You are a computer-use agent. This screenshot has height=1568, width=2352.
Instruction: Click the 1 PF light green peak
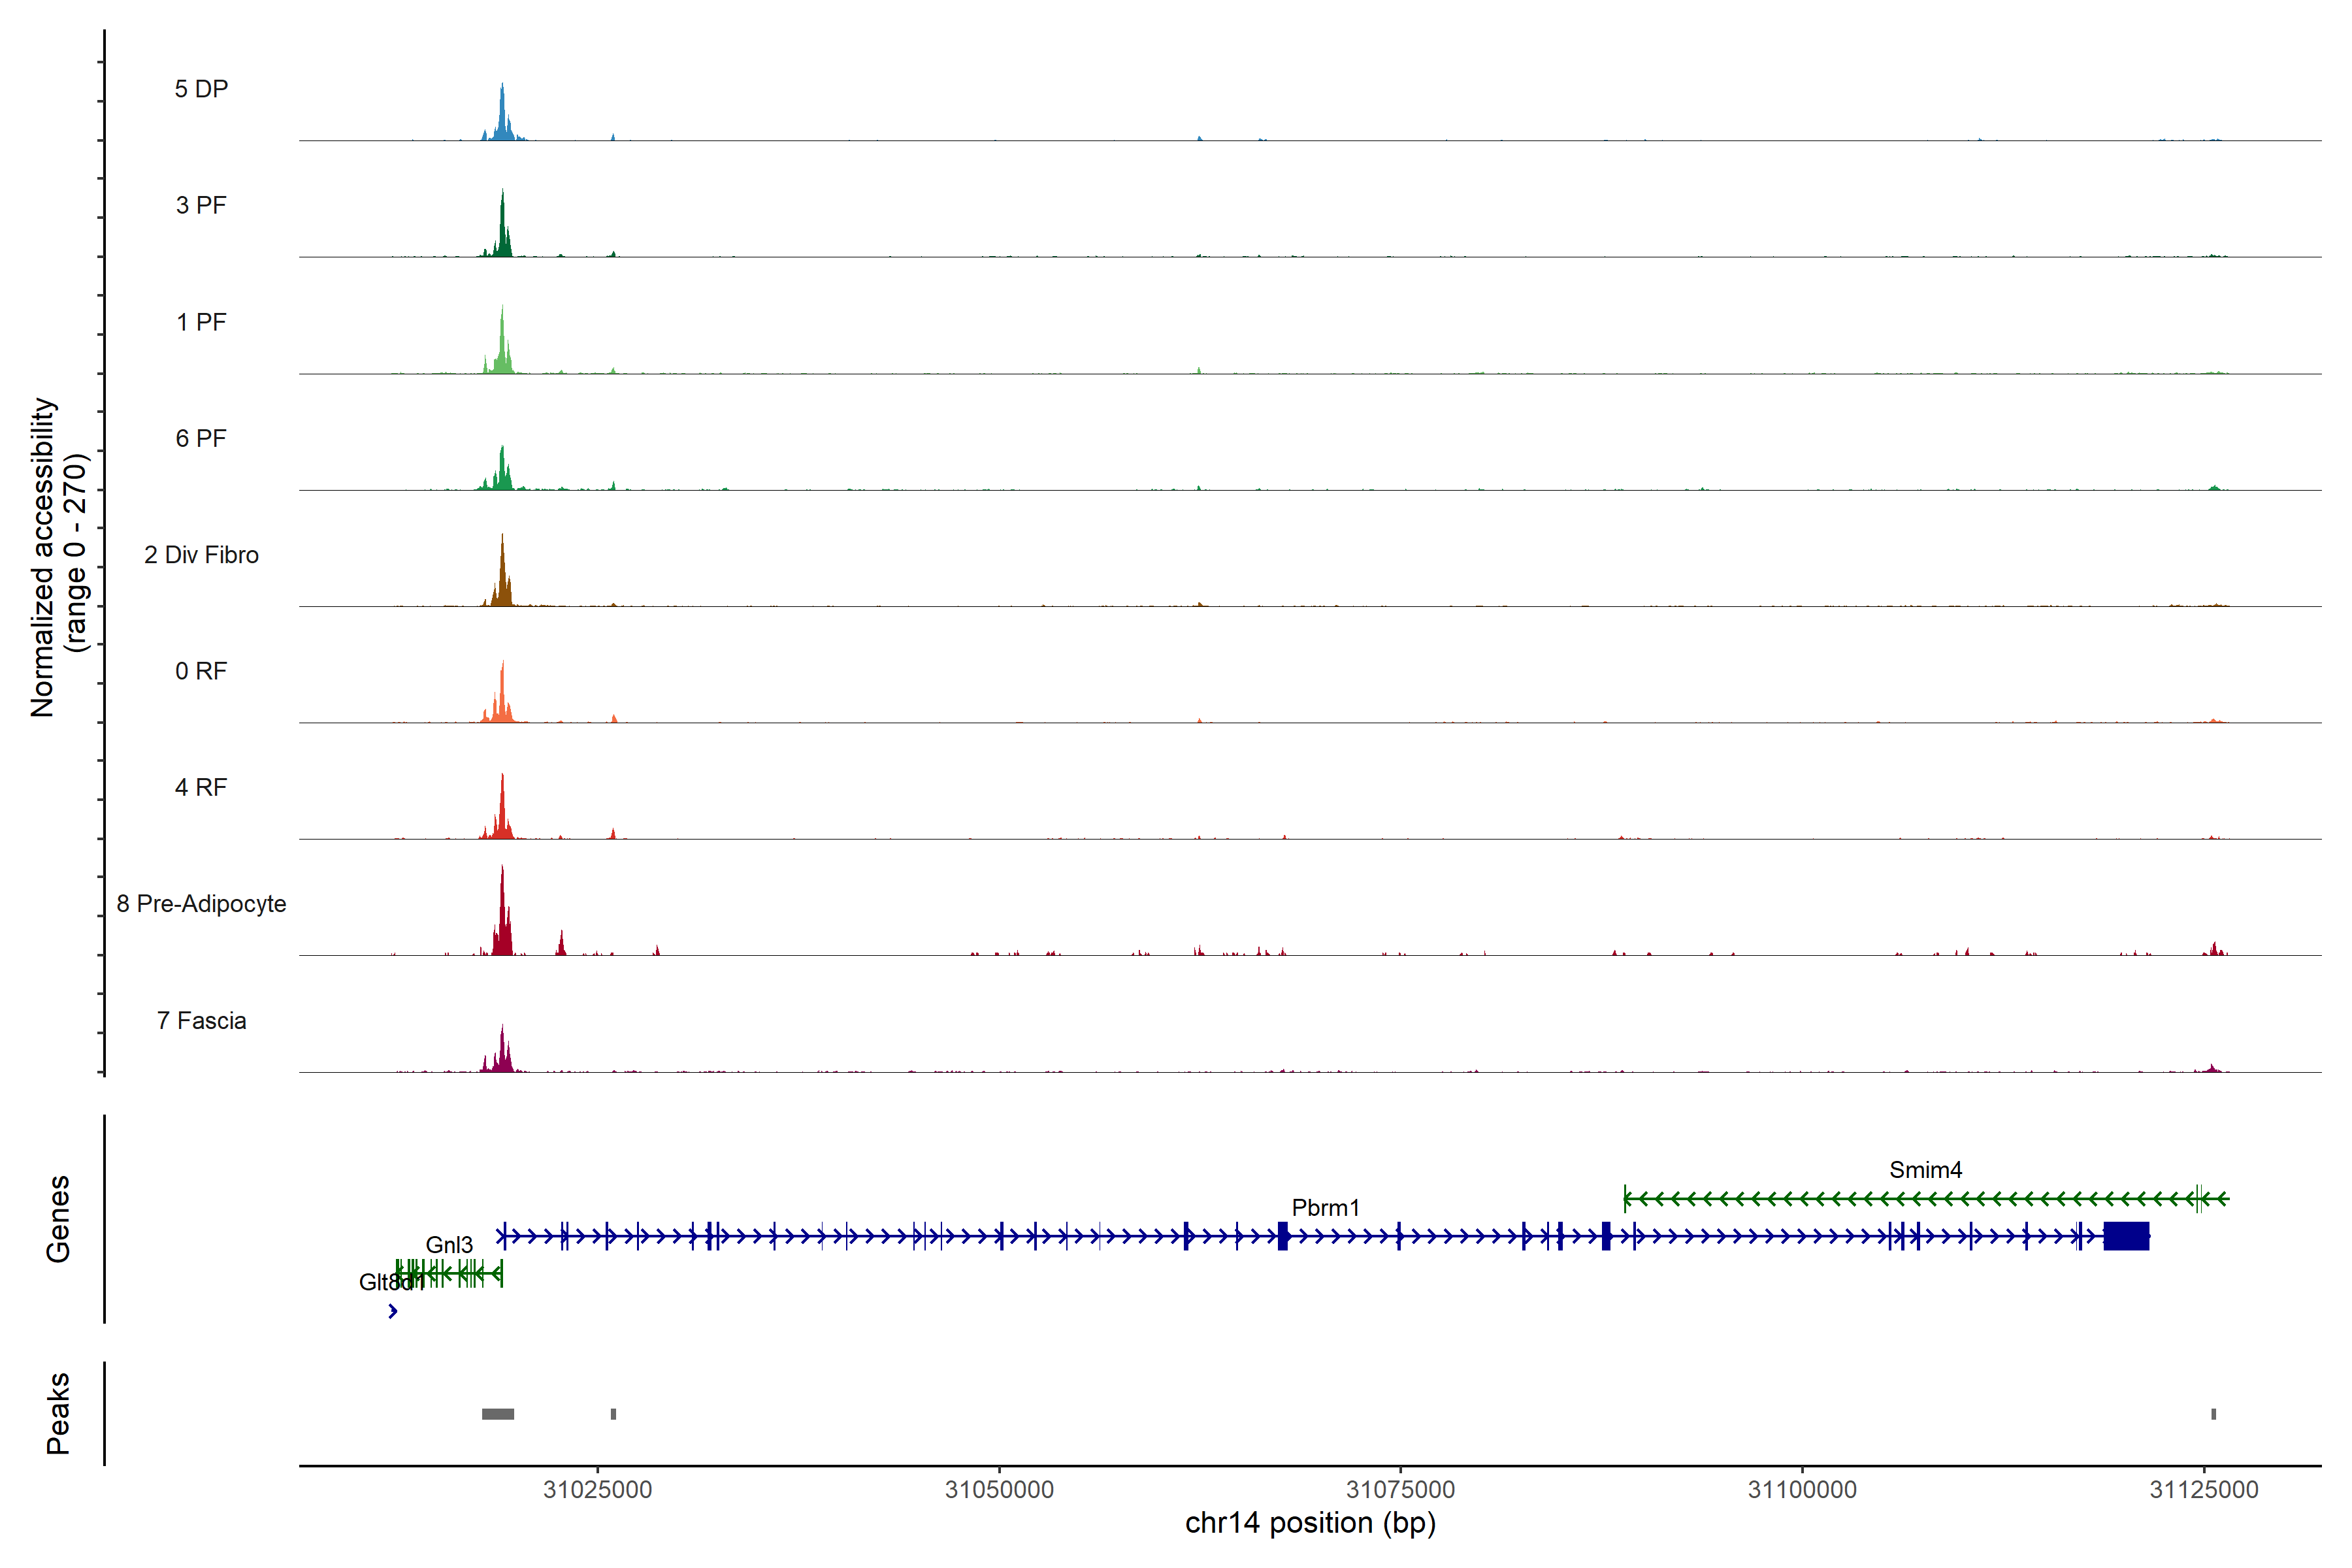[503, 350]
